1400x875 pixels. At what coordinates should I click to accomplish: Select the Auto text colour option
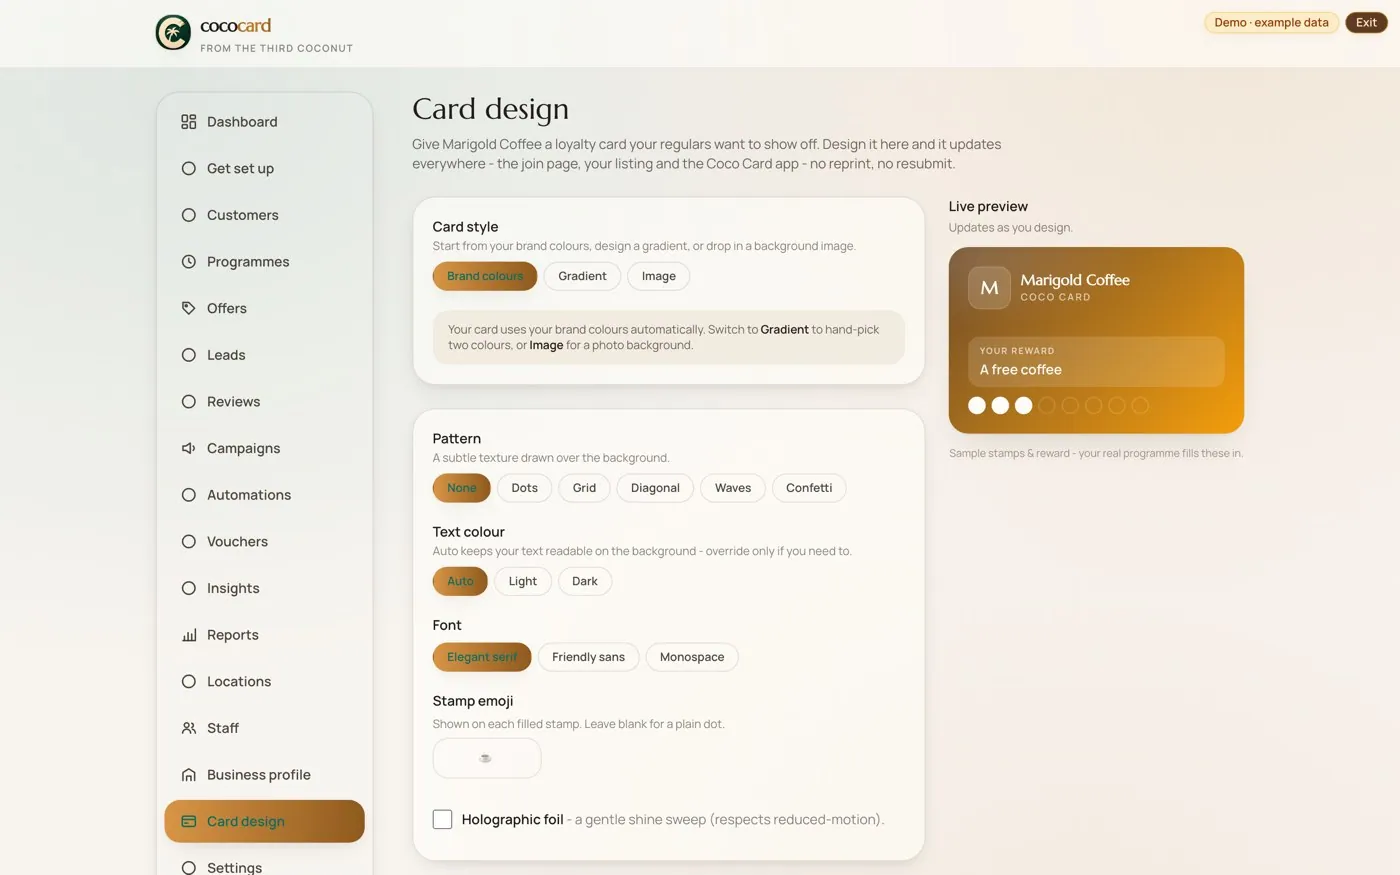coord(460,581)
